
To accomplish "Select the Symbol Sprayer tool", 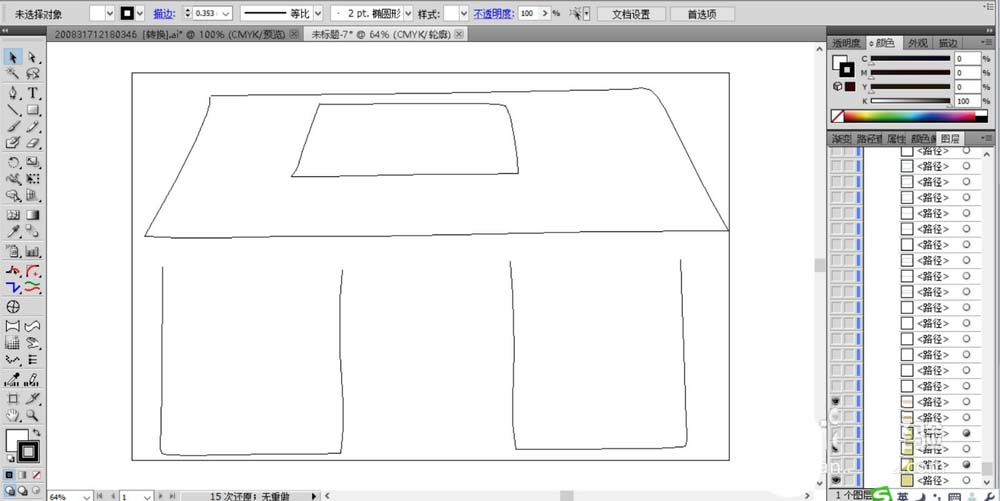I will click(x=13, y=252).
